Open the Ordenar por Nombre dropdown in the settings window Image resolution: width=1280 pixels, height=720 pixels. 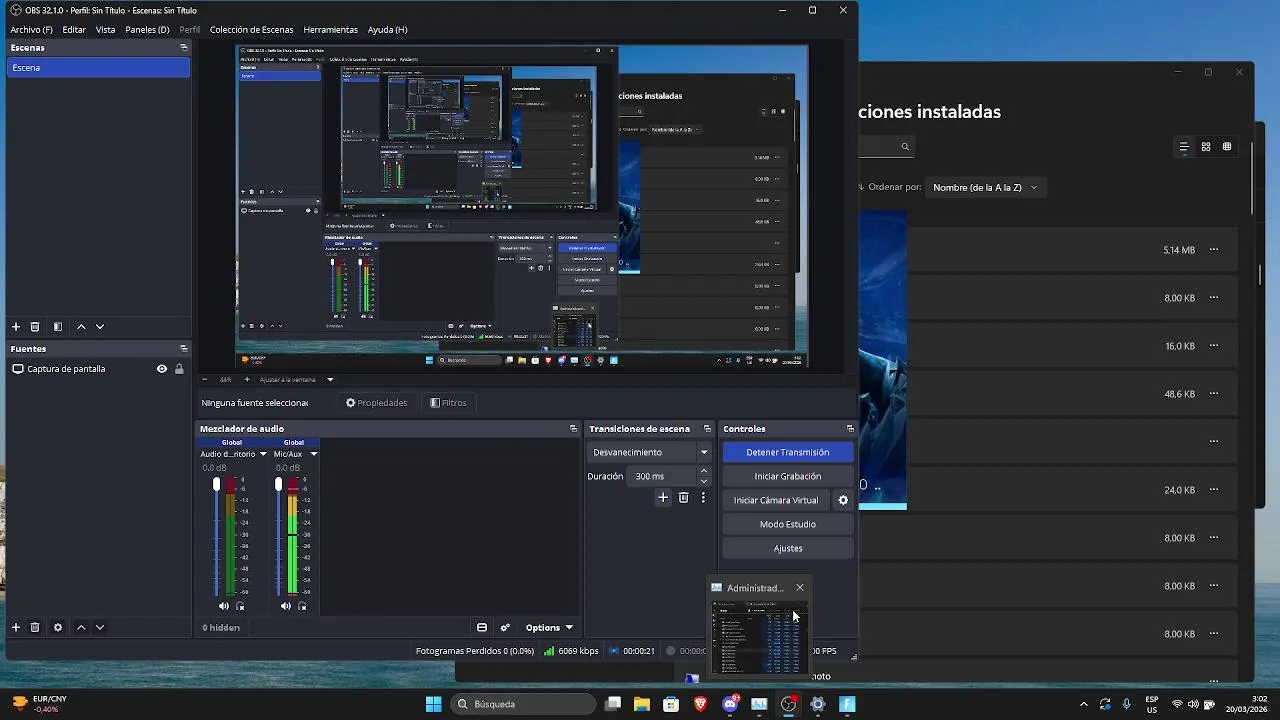985,187
